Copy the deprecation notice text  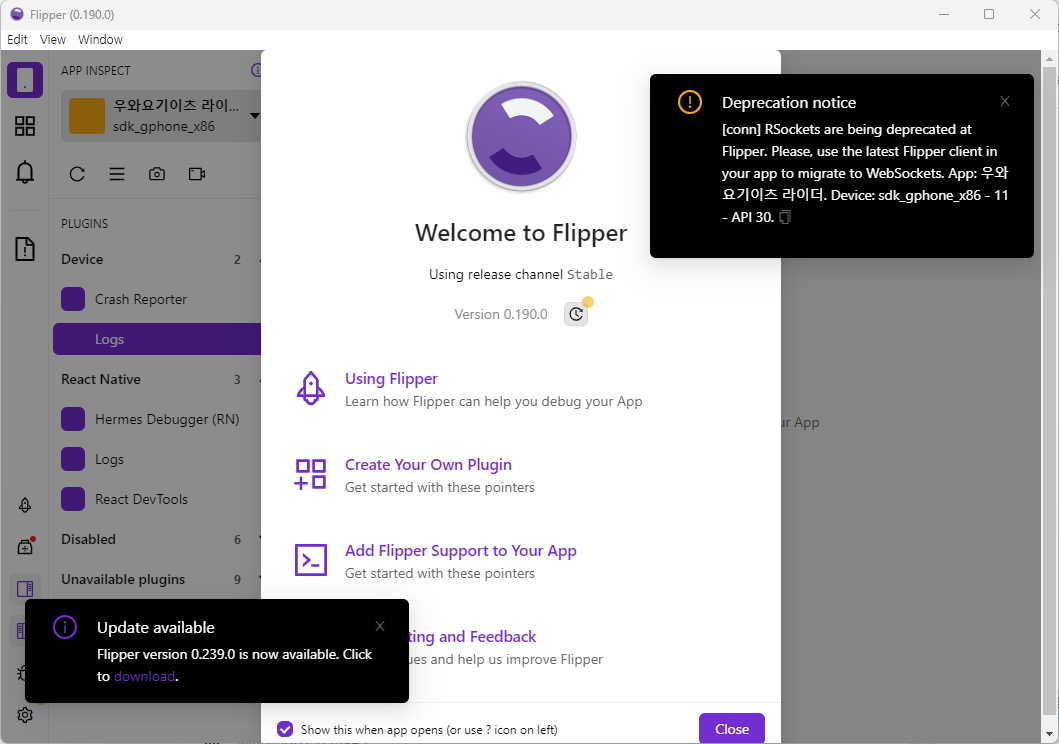pyautogui.click(x=785, y=217)
